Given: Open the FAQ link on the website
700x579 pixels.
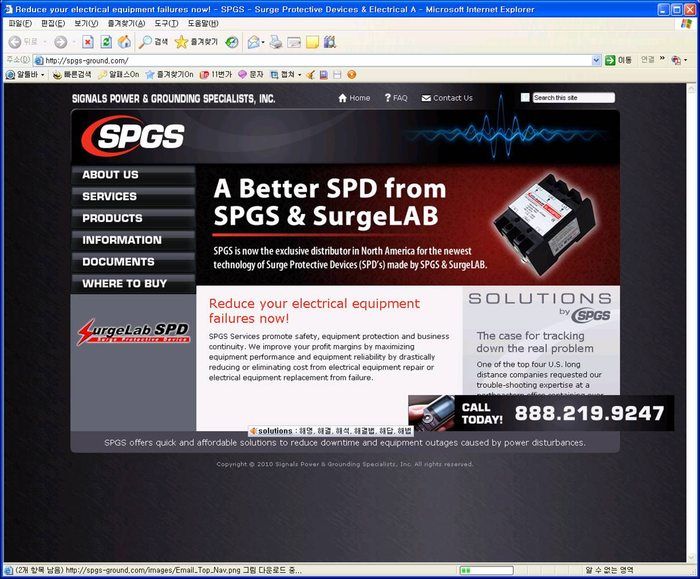Looking at the screenshot, I should 396,98.
